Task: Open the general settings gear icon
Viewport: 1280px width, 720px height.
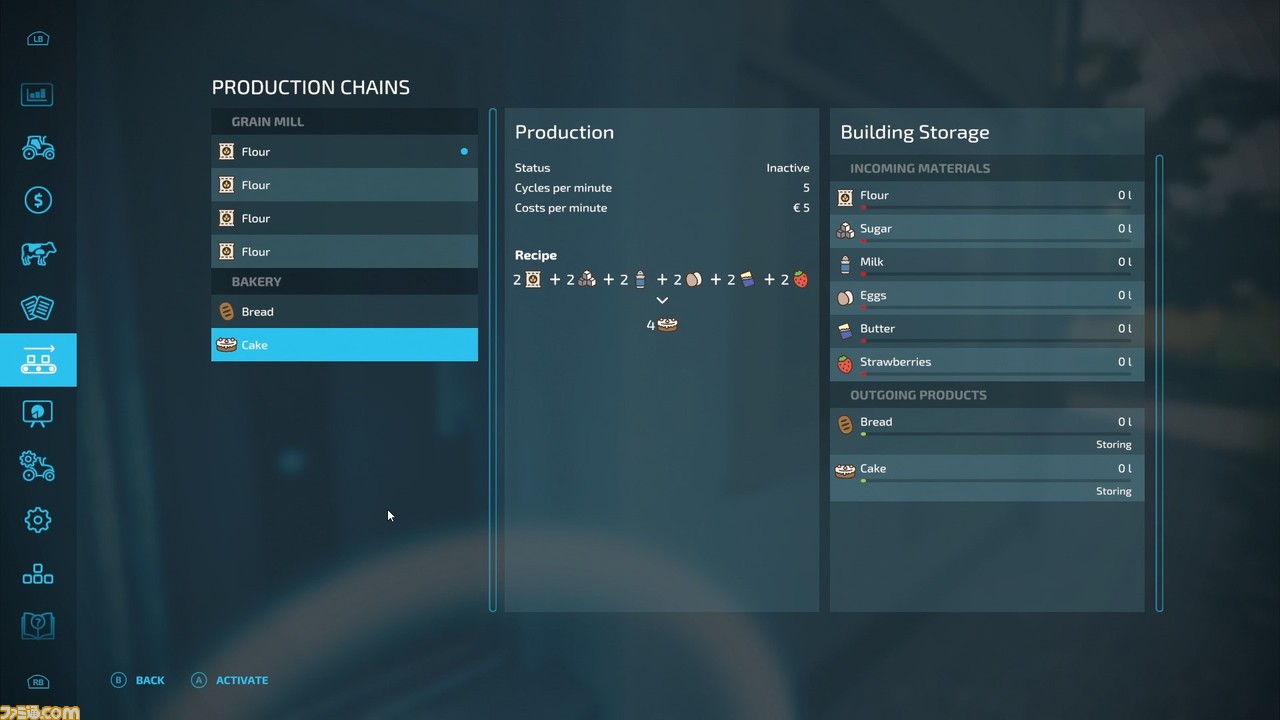Action: click(38, 520)
